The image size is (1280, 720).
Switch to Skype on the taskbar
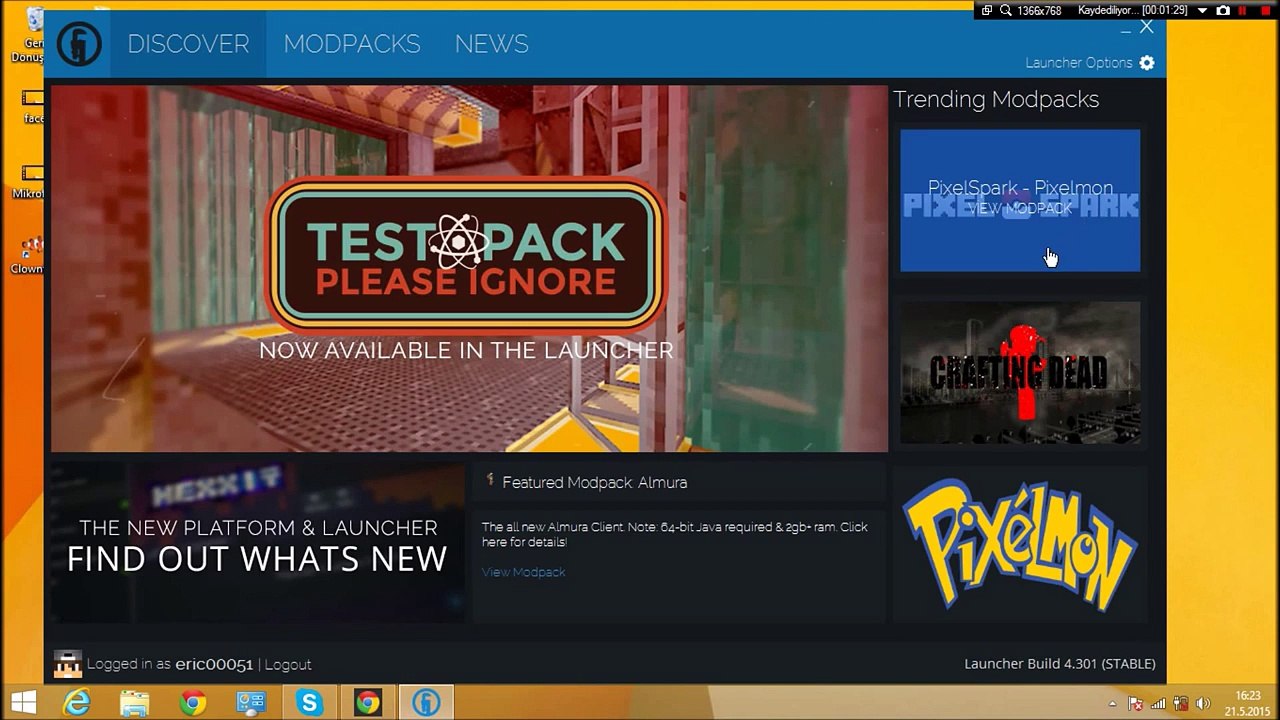pos(309,703)
